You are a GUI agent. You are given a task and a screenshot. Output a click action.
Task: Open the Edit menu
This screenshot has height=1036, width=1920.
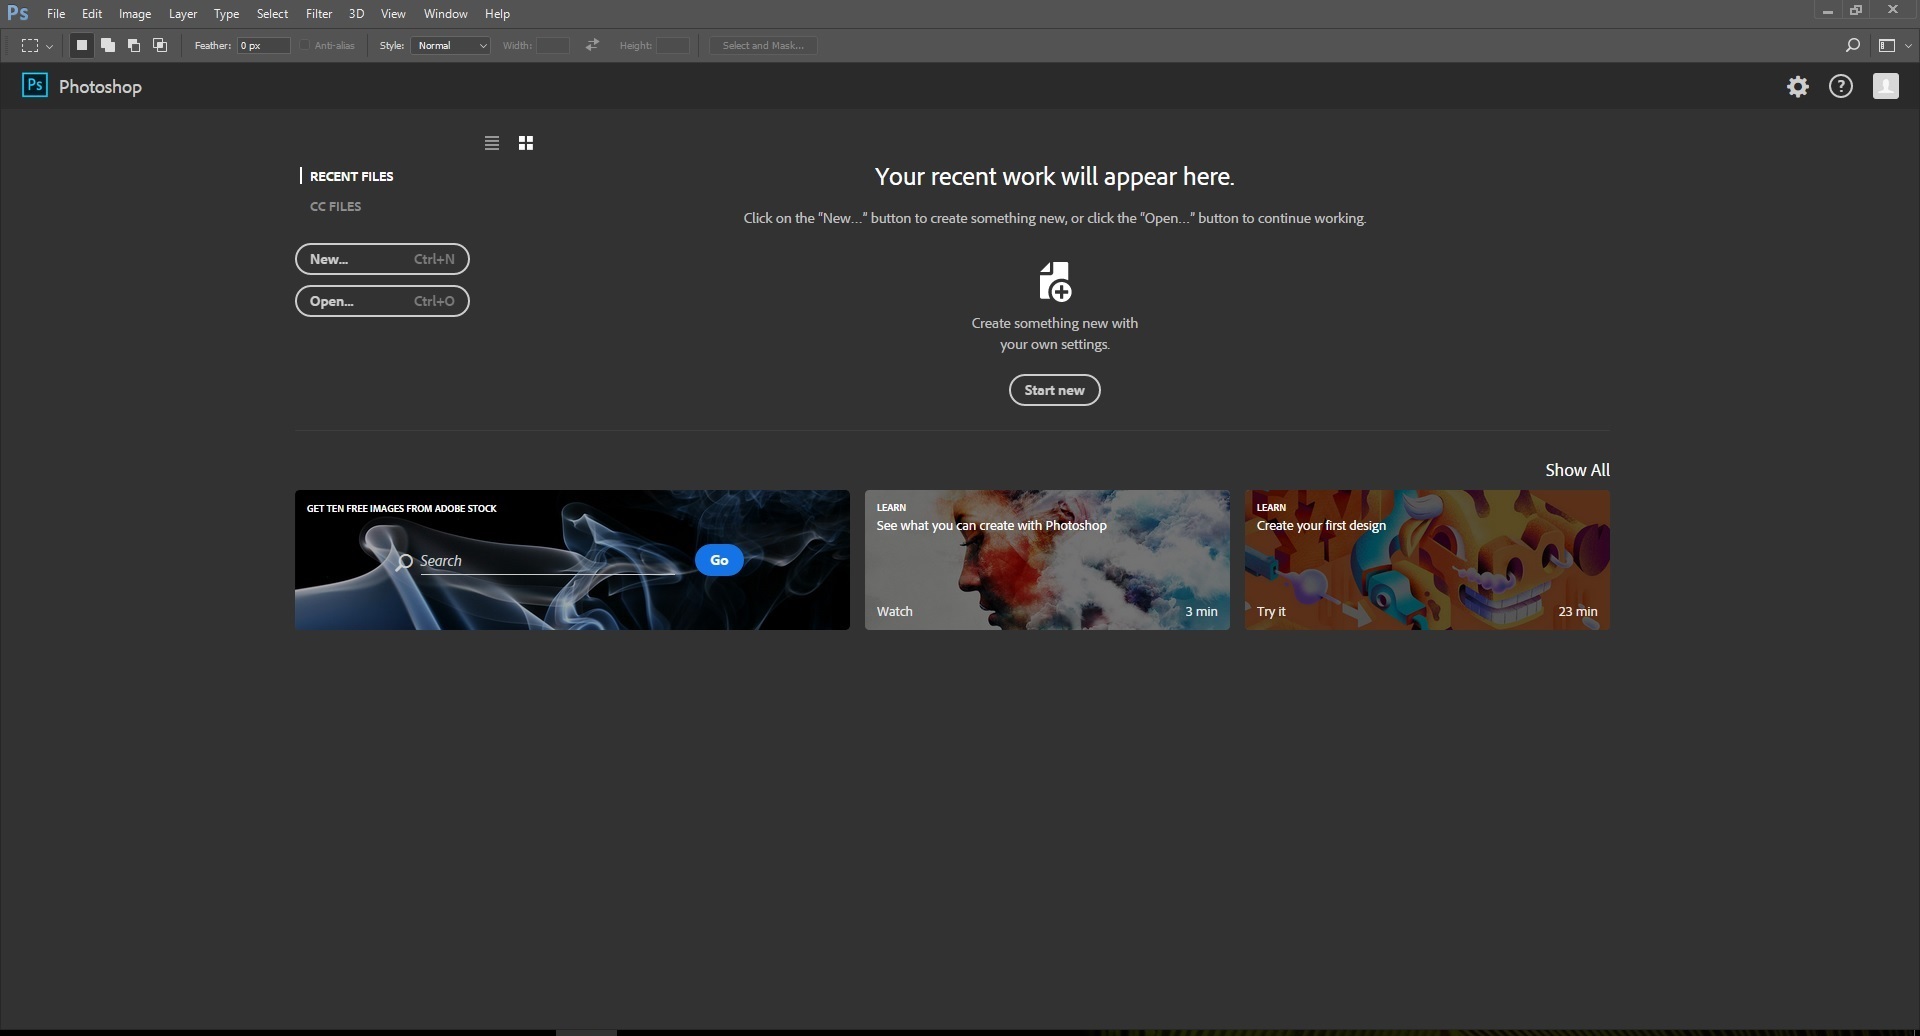pos(92,14)
